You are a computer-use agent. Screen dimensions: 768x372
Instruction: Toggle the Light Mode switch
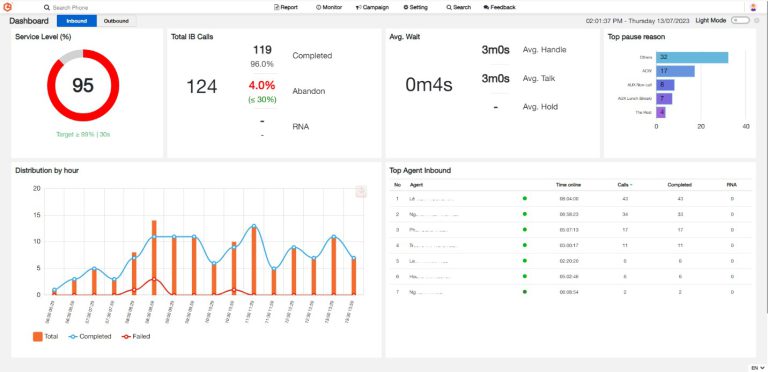(x=740, y=21)
